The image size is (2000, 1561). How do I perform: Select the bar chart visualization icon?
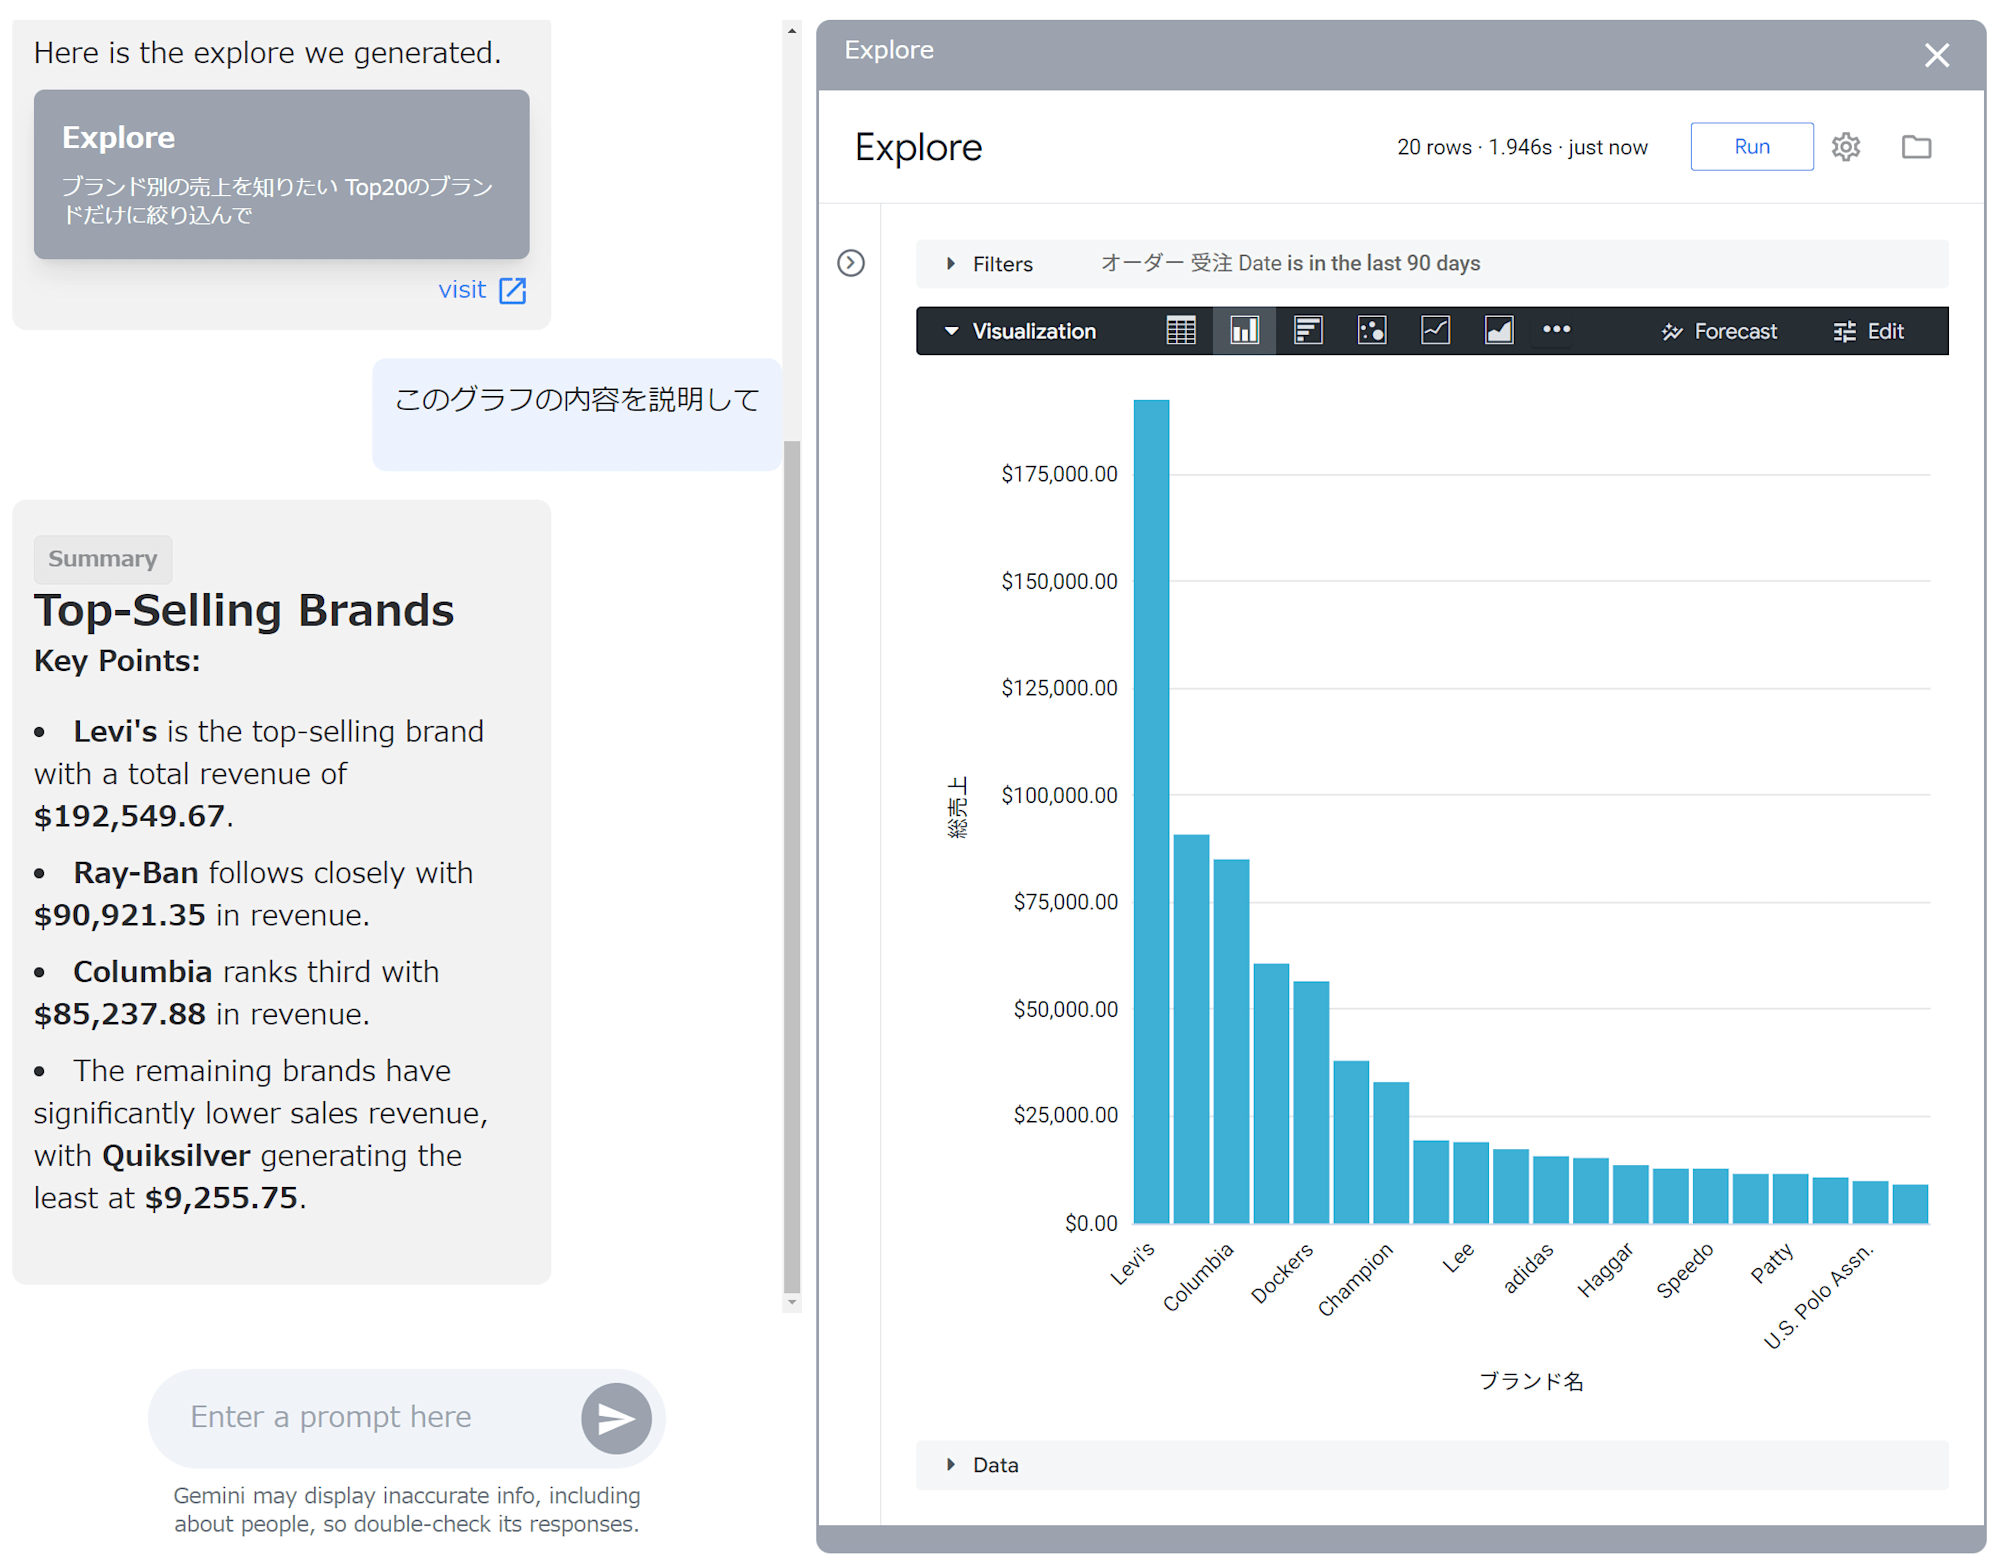[x=1307, y=331]
